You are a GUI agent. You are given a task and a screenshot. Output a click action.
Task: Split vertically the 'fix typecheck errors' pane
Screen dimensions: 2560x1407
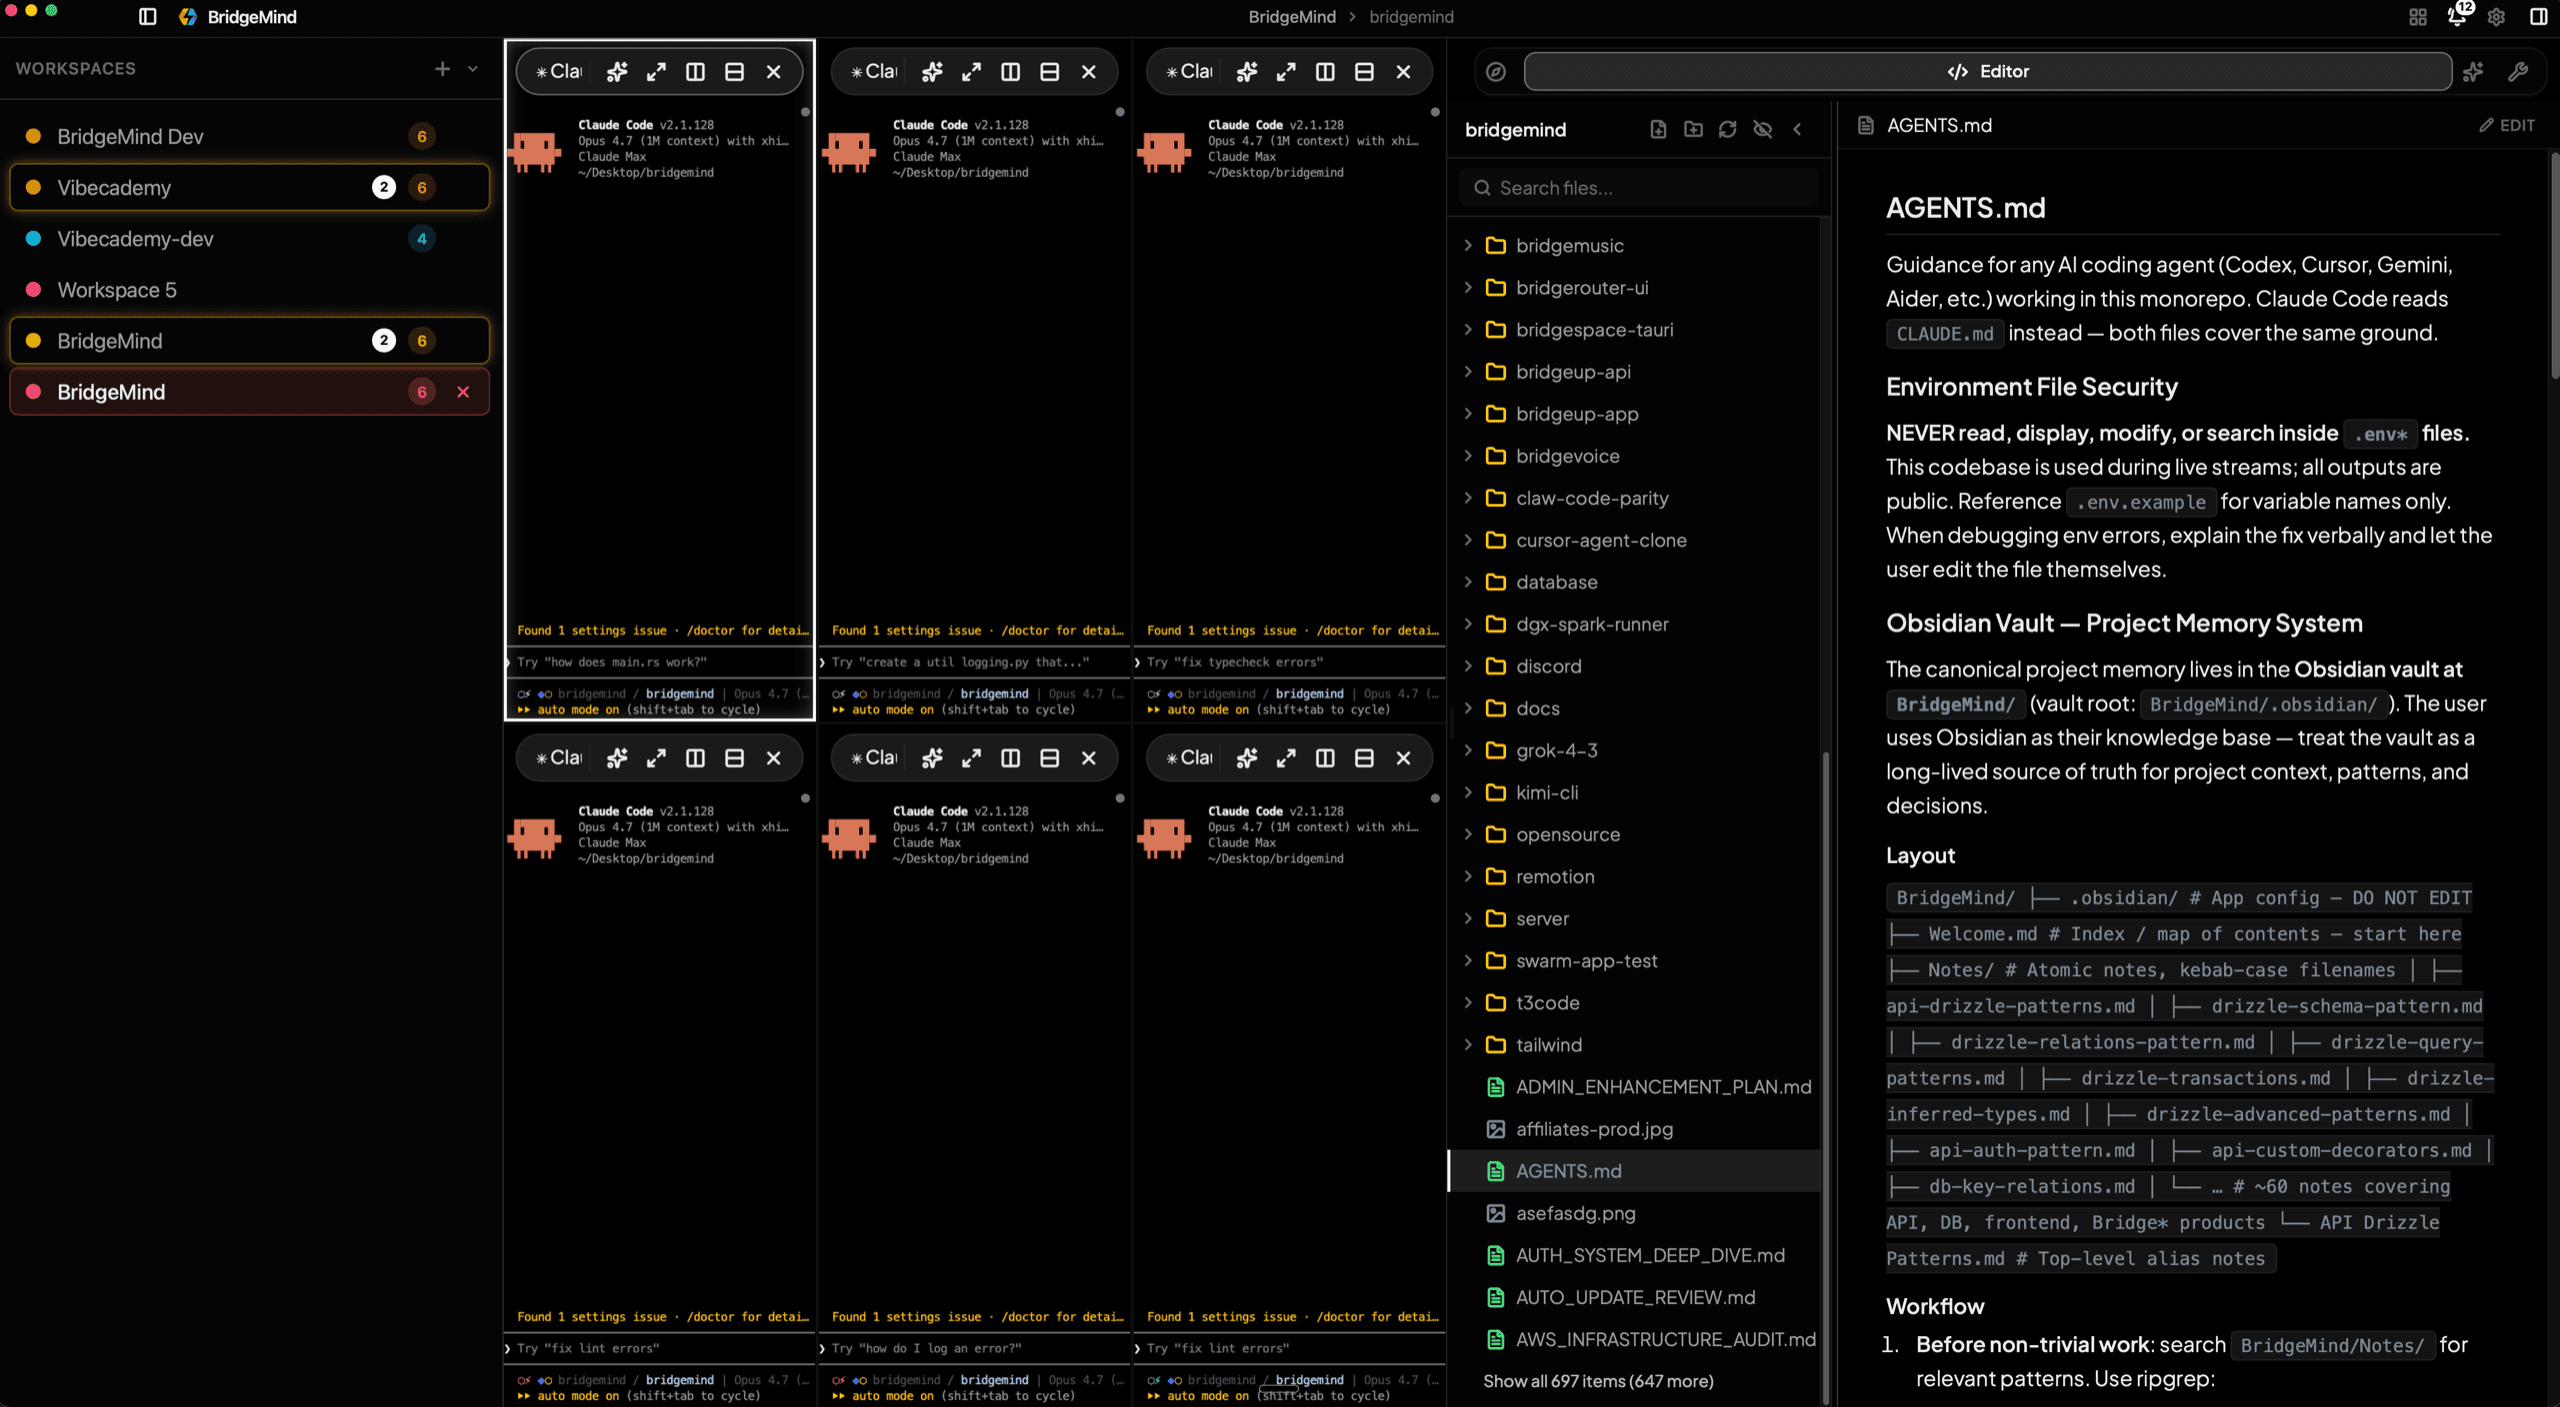tap(1325, 72)
